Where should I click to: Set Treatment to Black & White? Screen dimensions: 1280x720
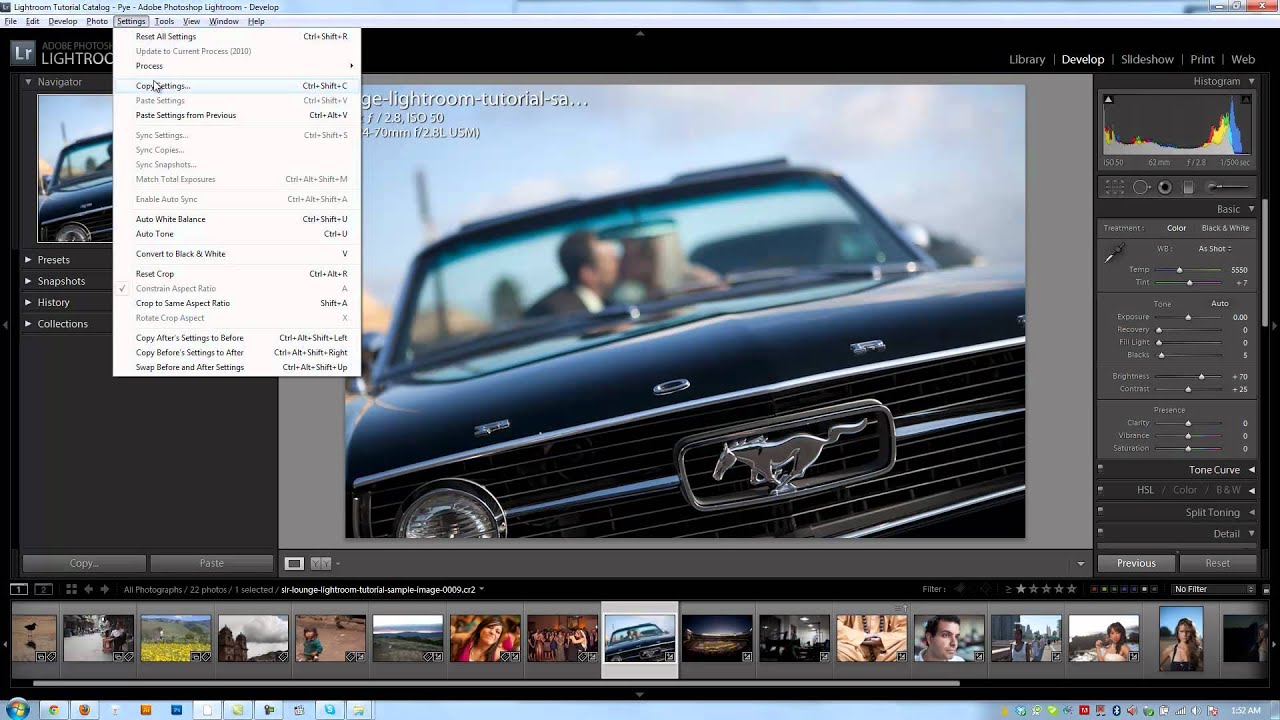pos(1225,228)
